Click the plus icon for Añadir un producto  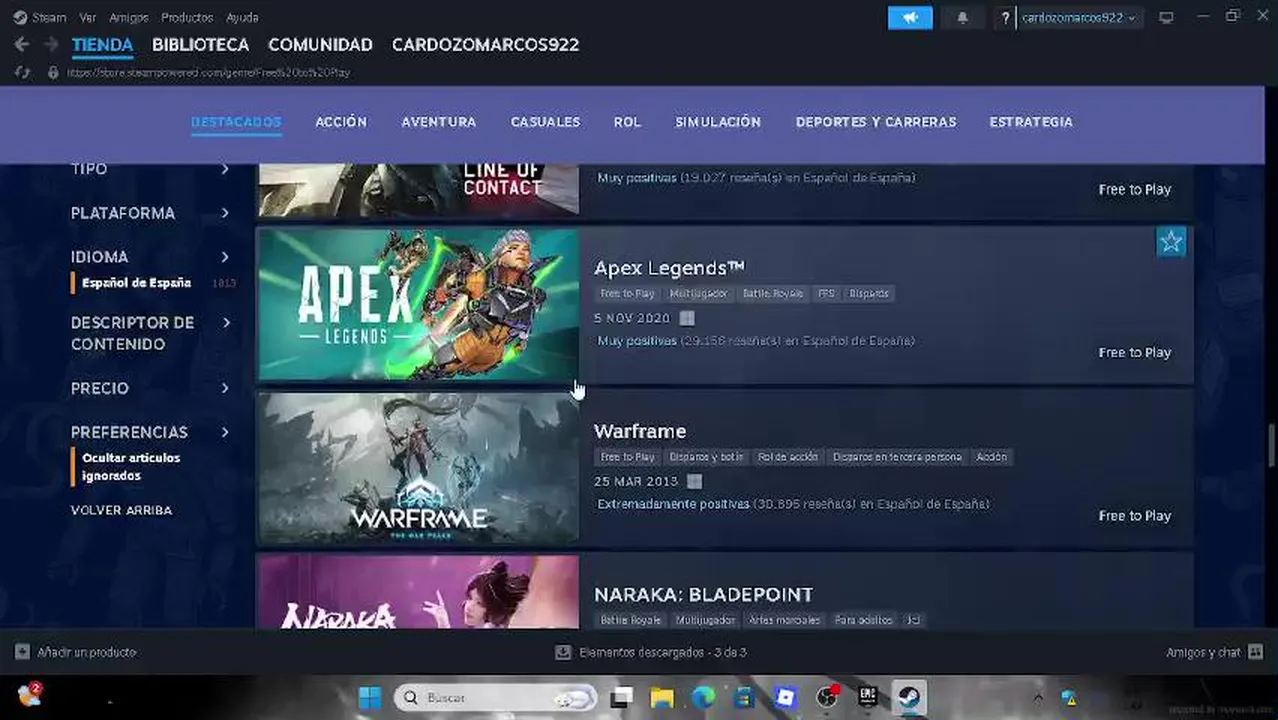[x=22, y=652]
